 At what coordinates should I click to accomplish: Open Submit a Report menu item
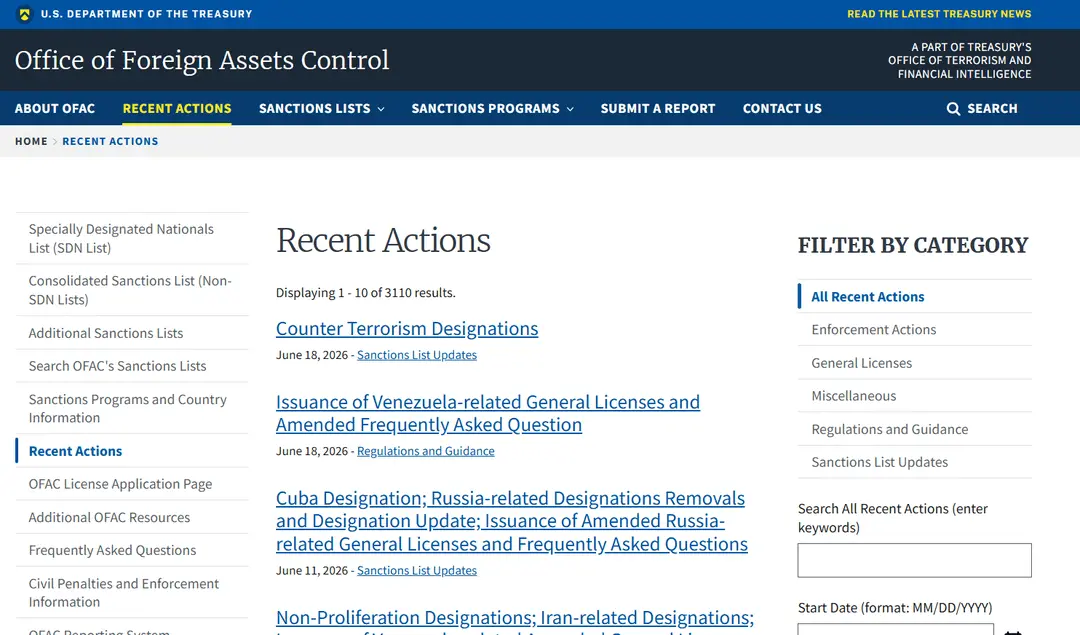click(x=658, y=108)
